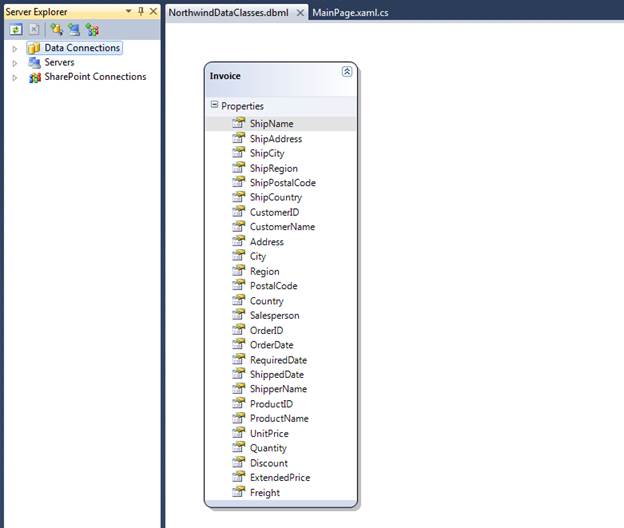Click the ShipAddress property icon
Viewport: 624px width, 528px height.
tap(239, 138)
